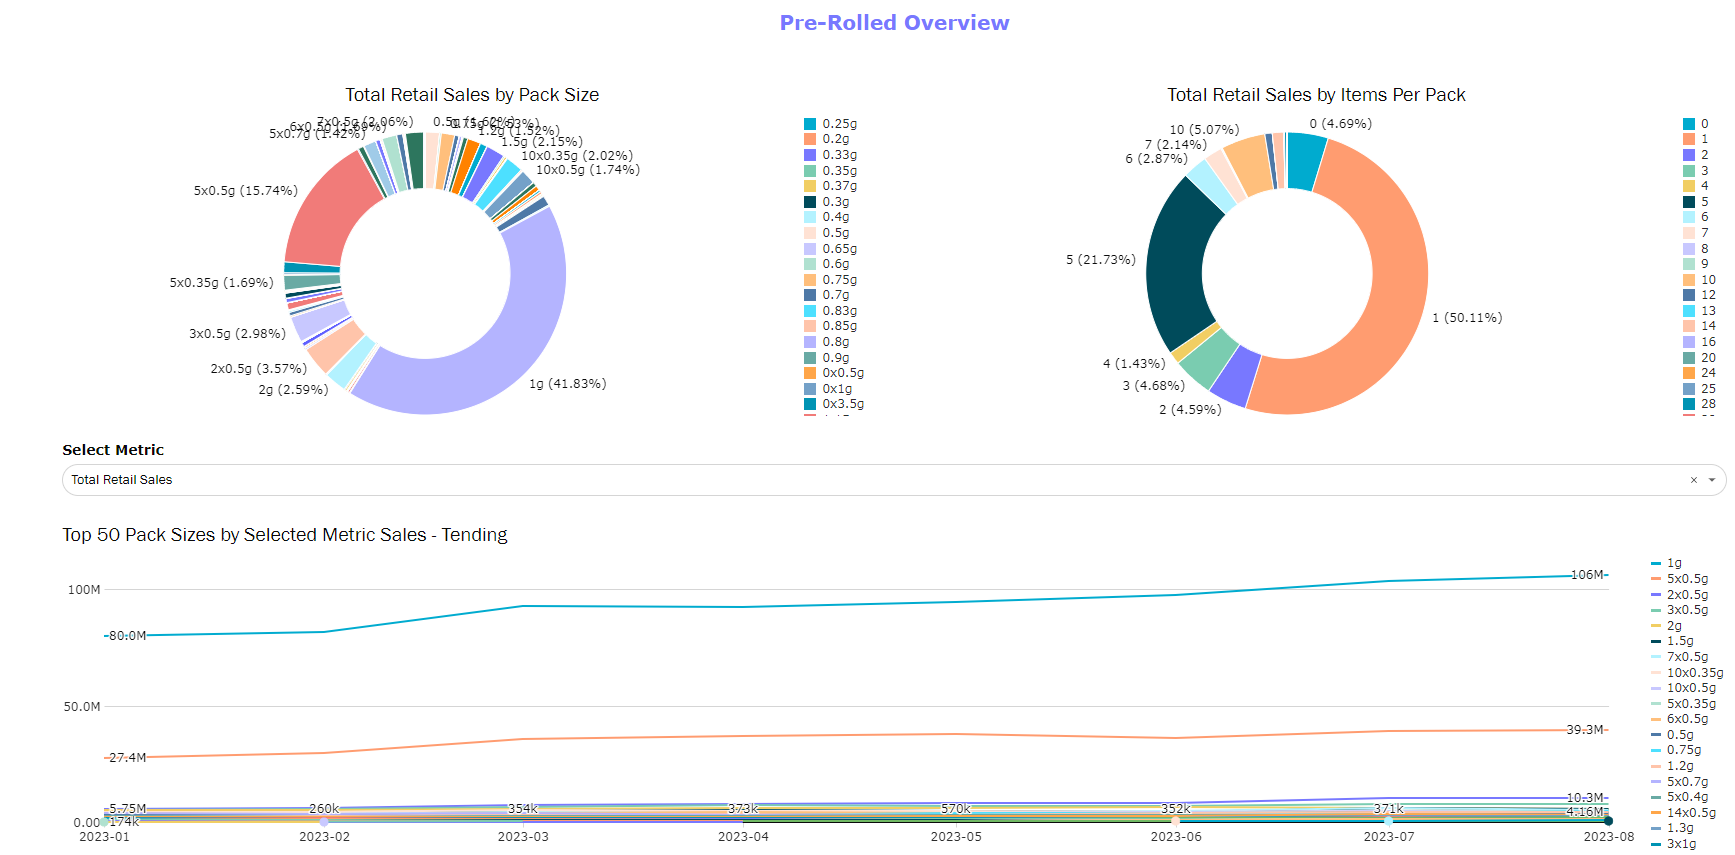Toggle the 0.33g pack size legend item

839,155
